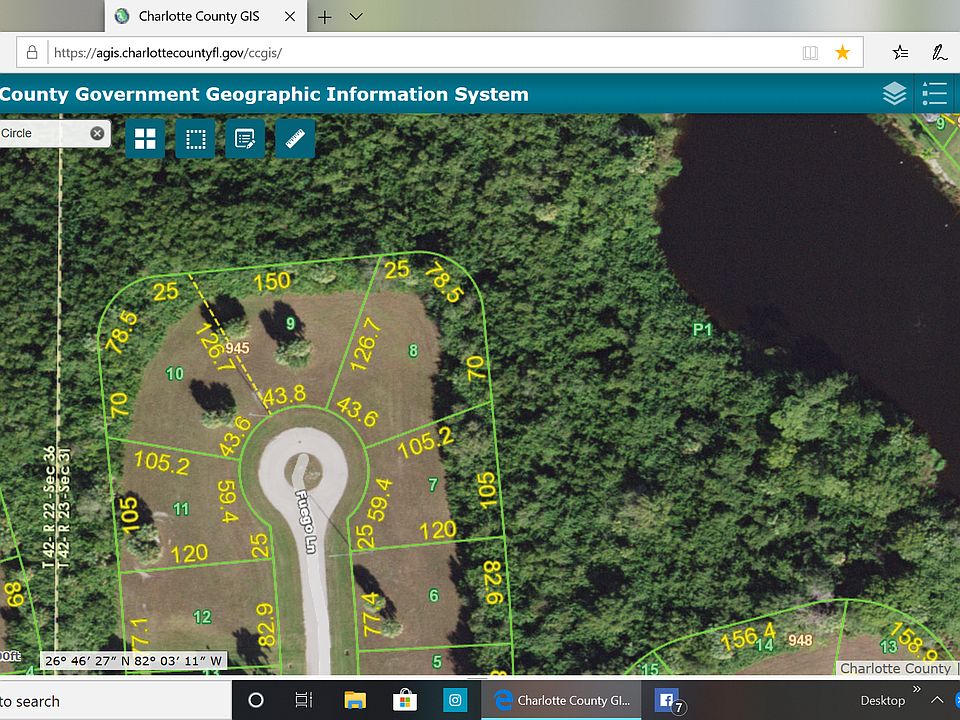Image resolution: width=960 pixels, height=720 pixels.
Task: Click the Charlotte County attribution link
Action: point(895,668)
